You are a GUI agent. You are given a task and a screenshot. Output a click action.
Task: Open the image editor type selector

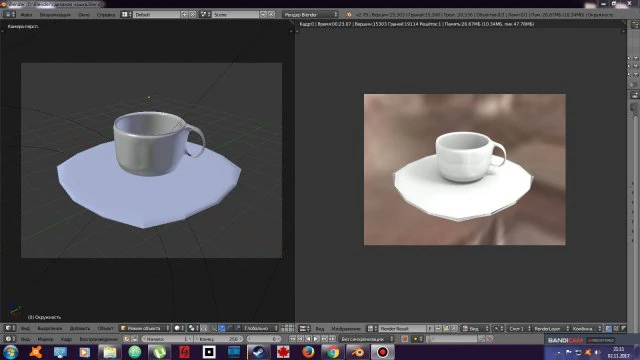pyautogui.click(x=305, y=328)
